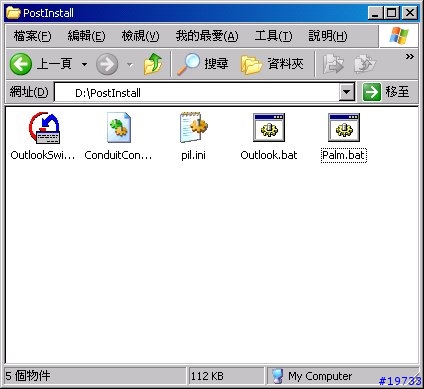Screen dimensions: 424x389
Task: Select the pil.ini file icon
Action: [x=194, y=127]
